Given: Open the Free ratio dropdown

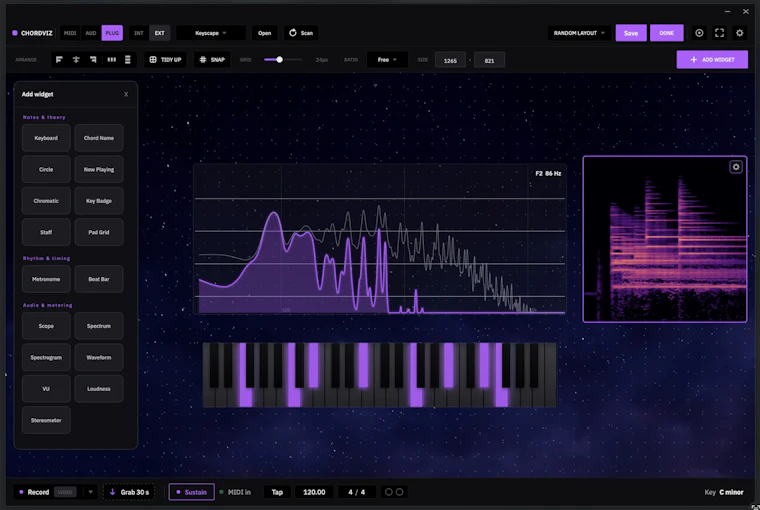Looking at the screenshot, I should (x=387, y=60).
